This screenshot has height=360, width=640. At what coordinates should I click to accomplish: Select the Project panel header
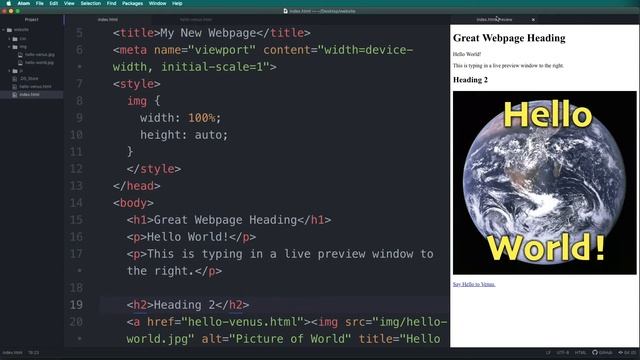(x=31, y=20)
